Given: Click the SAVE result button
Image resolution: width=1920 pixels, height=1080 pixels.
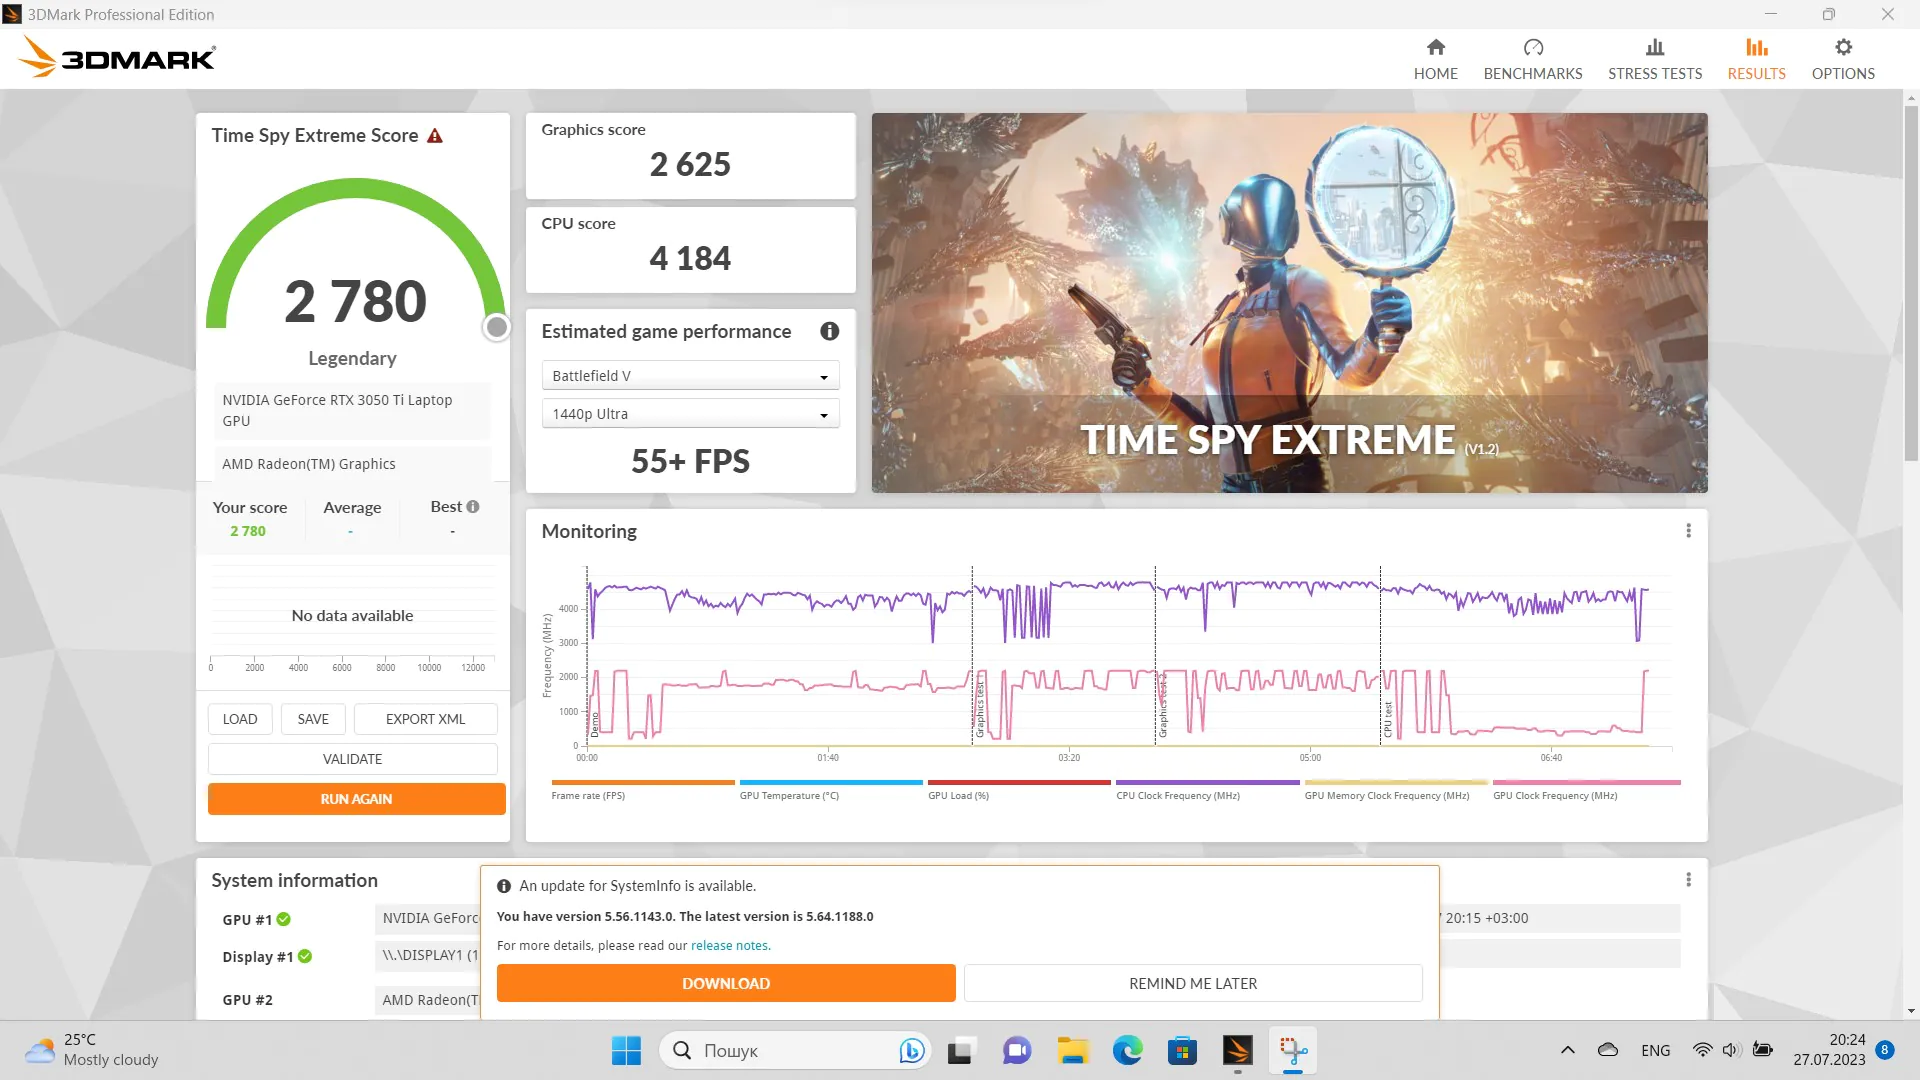Looking at the screenshot, I should [313, 719].
